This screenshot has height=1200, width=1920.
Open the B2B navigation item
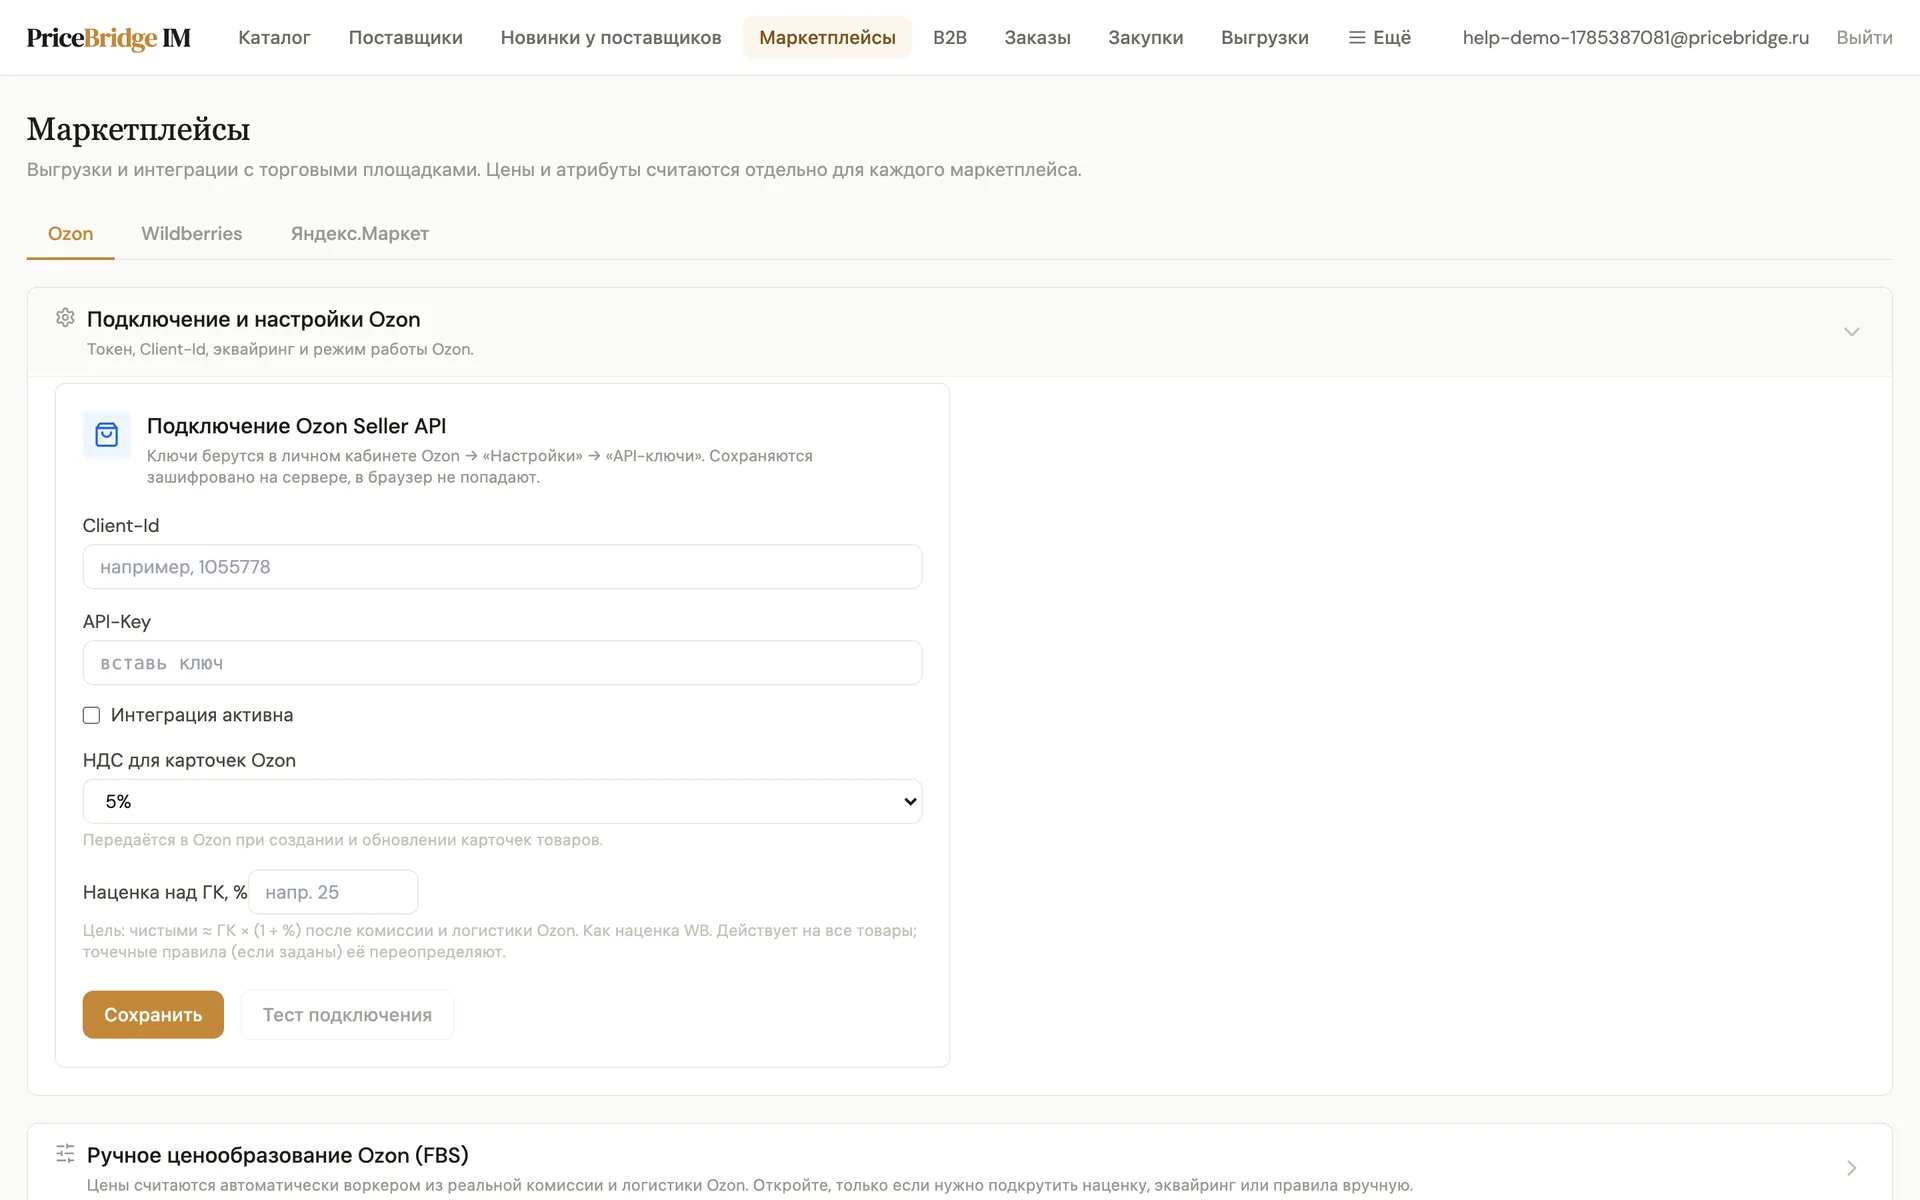950,38
